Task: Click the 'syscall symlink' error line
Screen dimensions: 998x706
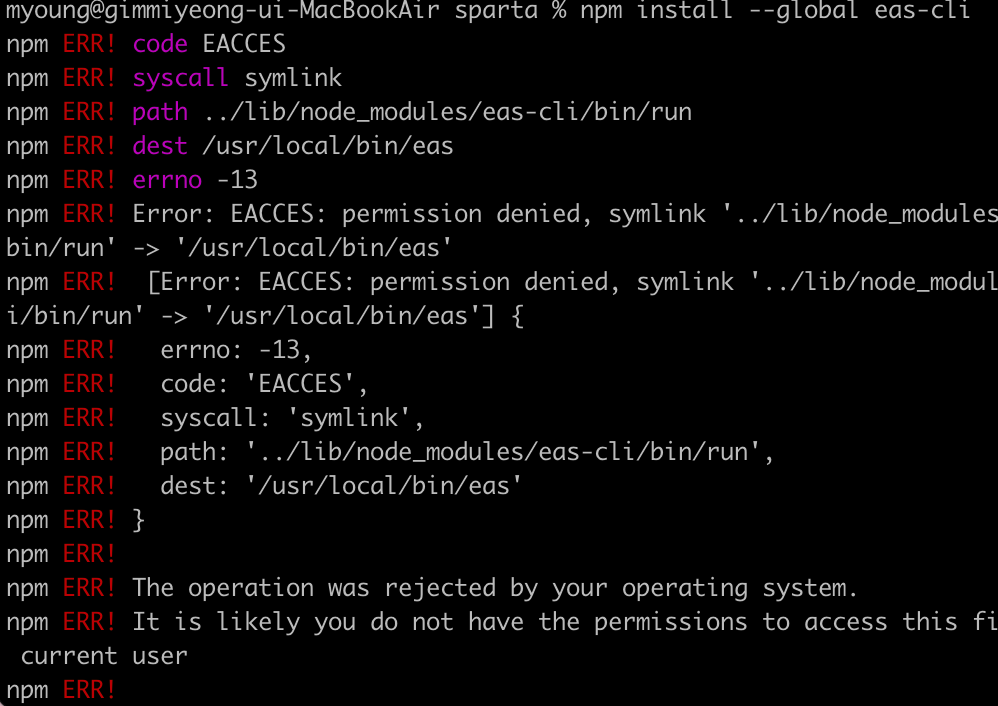Action: point(174,78)
